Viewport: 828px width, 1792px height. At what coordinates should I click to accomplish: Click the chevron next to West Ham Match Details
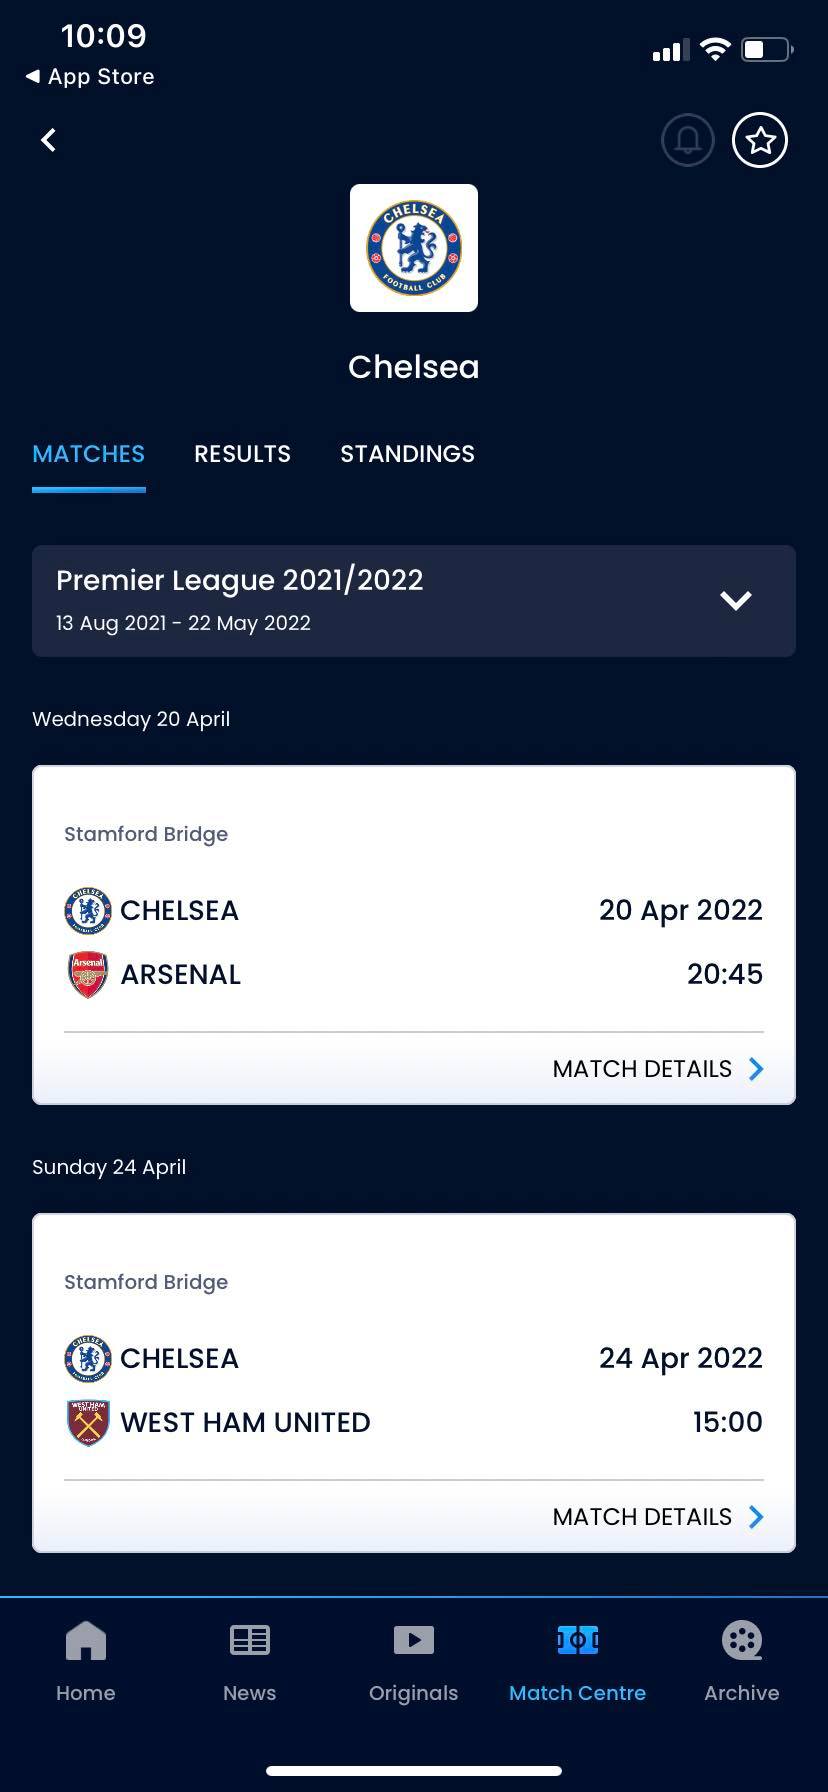pyautogui.click(x=756, y=1517)
